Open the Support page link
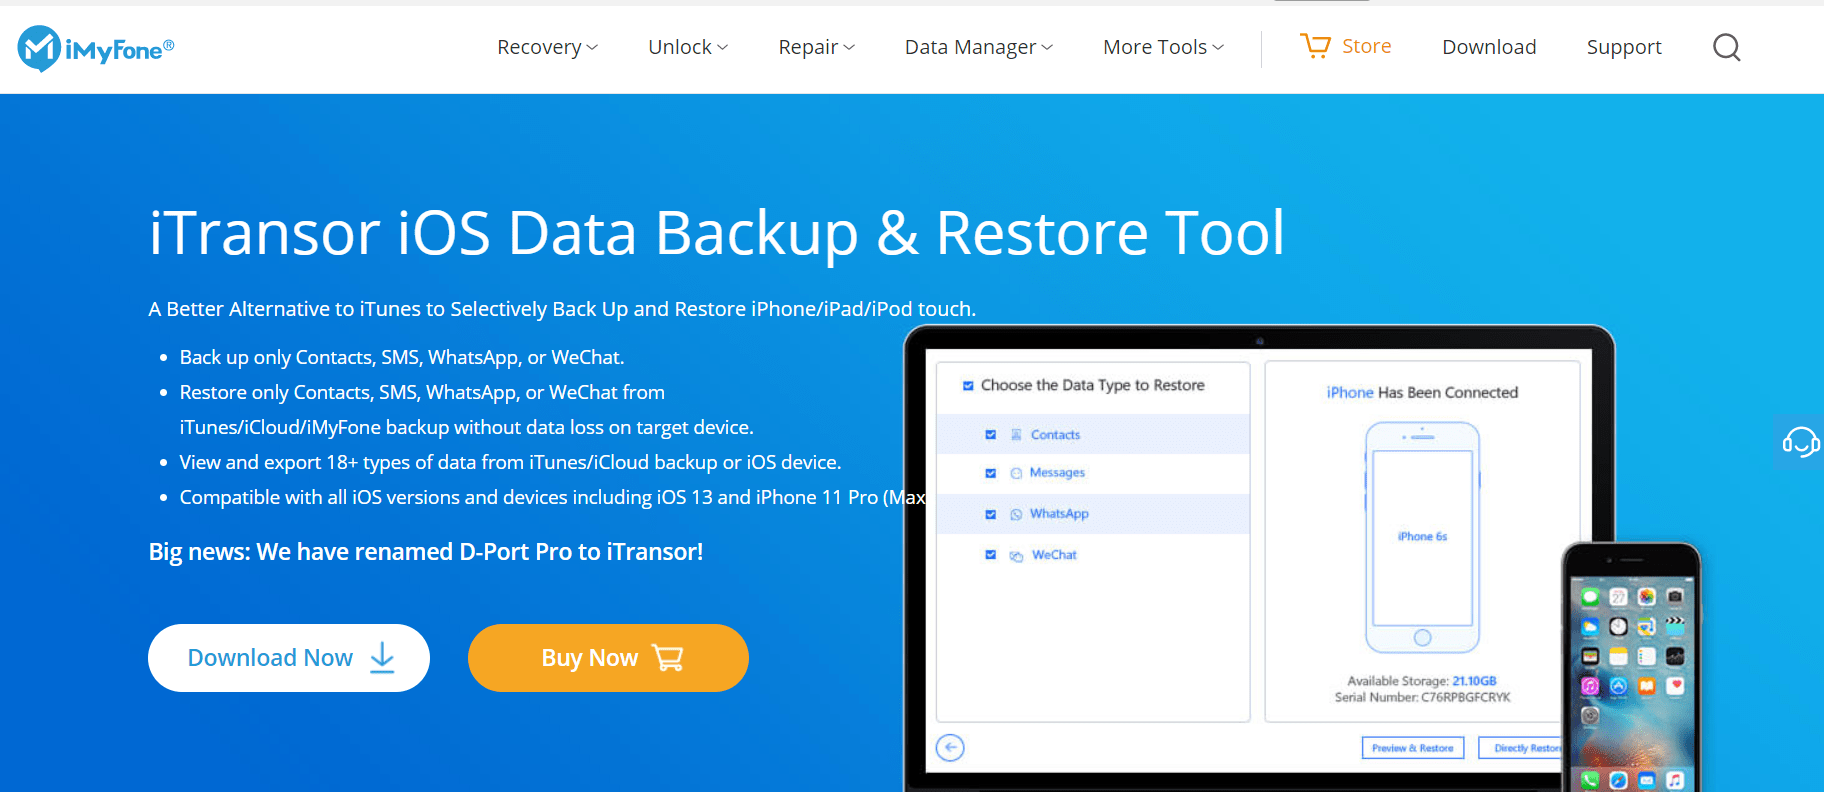1824x792 pixels. coord(1624,47)
